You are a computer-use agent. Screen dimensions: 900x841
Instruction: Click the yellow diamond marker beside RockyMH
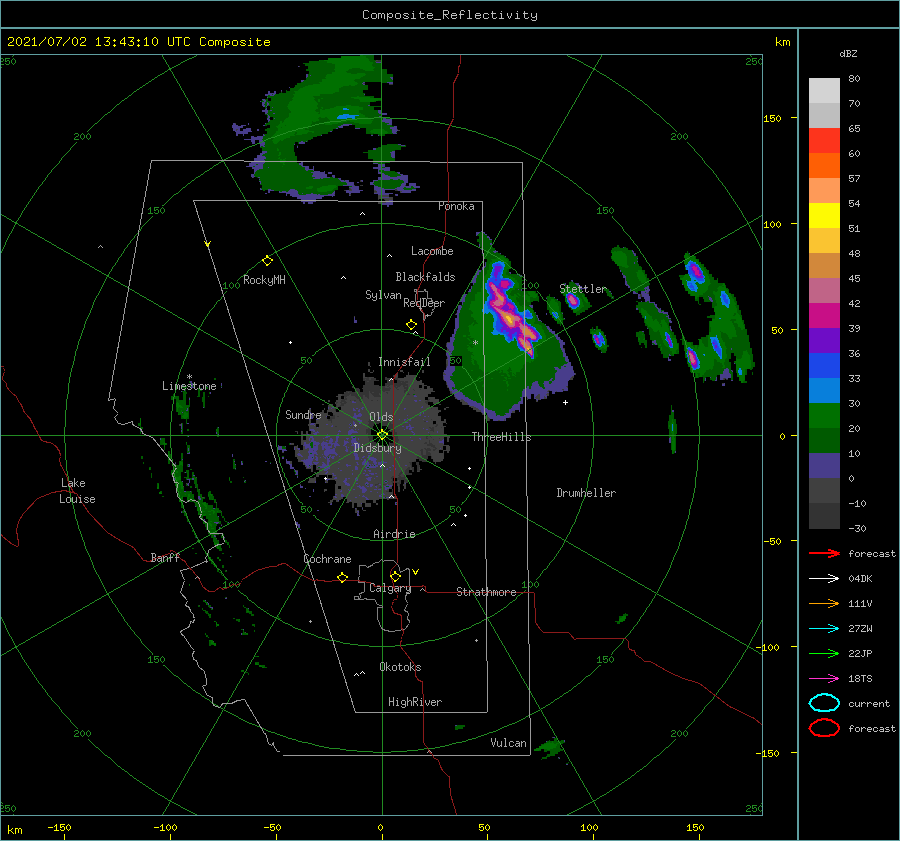click(x=267, y=261)
